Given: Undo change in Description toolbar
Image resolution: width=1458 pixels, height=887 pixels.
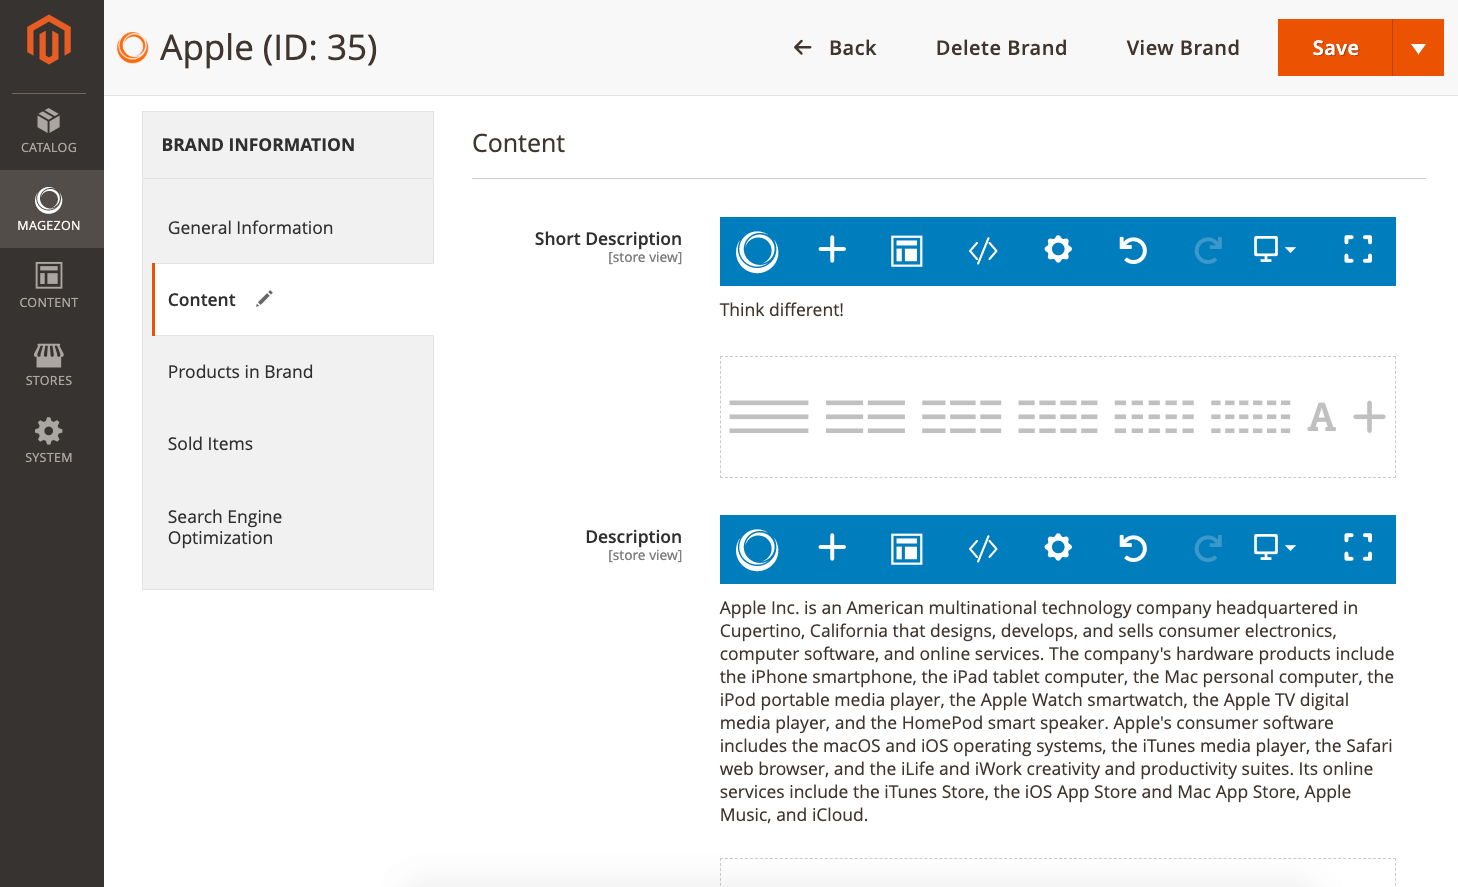Looking at the screenshot, I should (x=1133, y=548).
